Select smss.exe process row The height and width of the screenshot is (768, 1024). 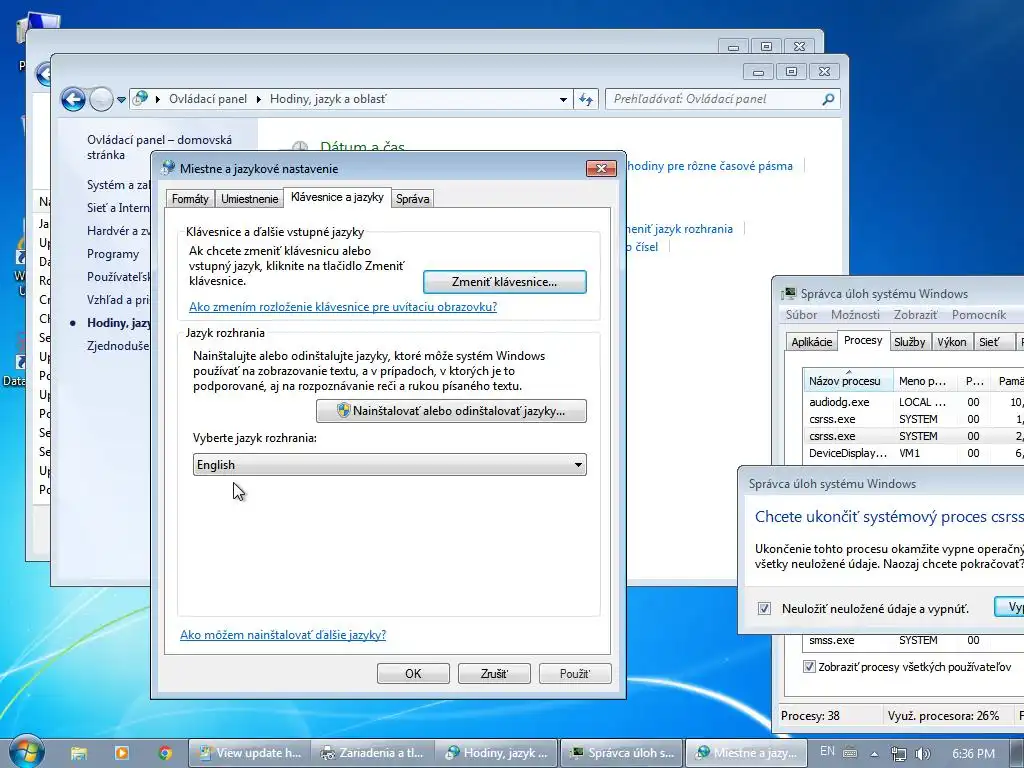914,641
